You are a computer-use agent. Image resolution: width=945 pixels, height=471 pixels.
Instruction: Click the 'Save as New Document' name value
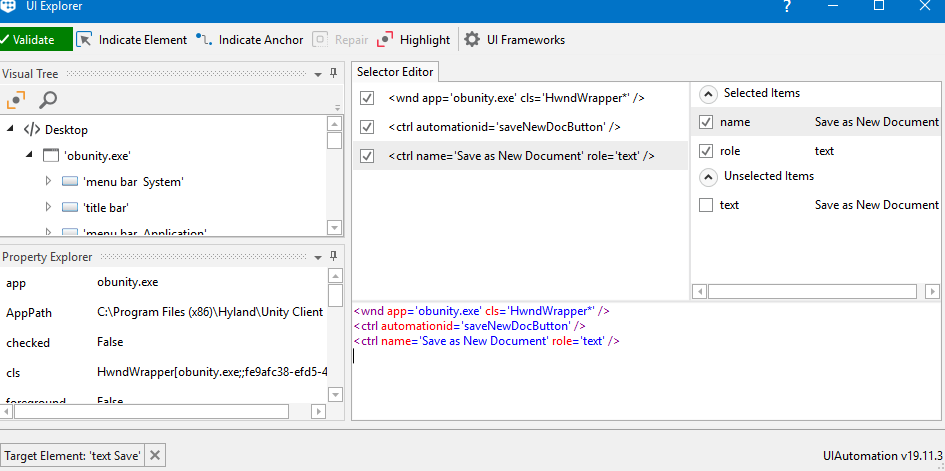point(877,122)
